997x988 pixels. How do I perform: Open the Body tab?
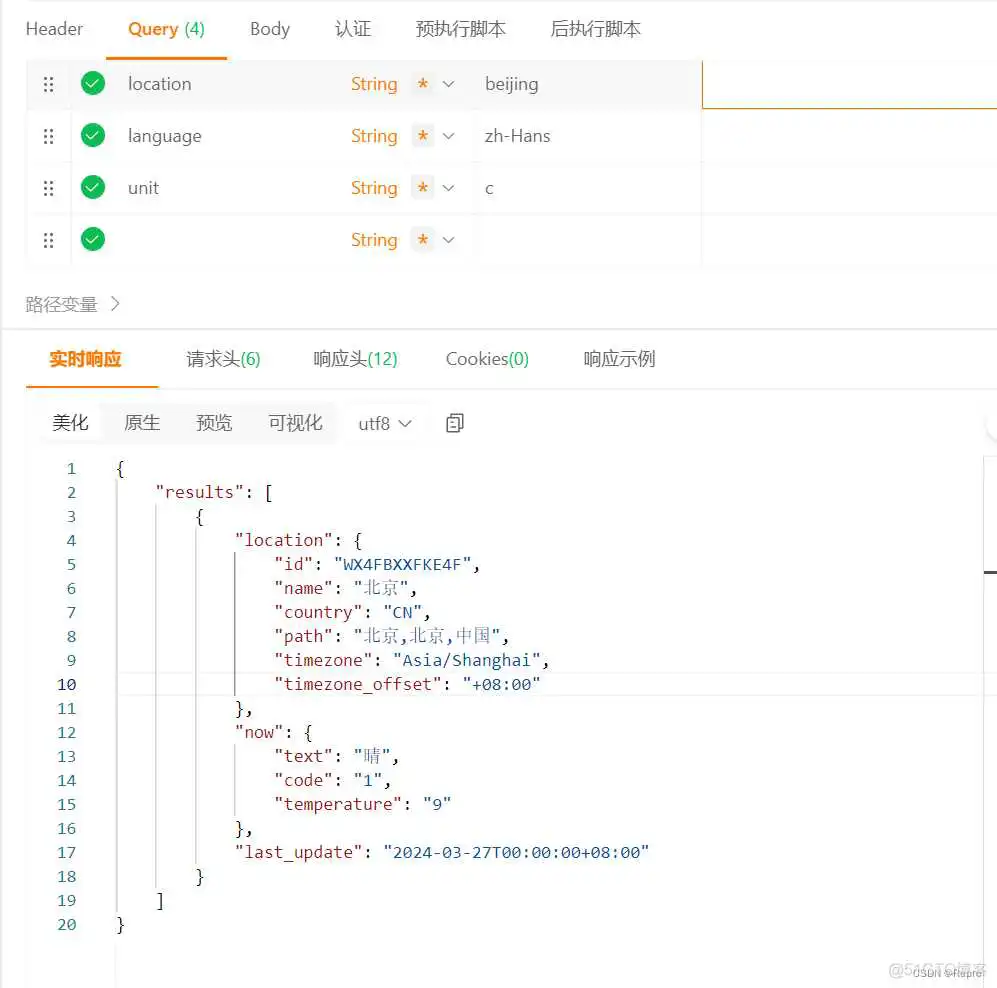[x=270, y=29]
